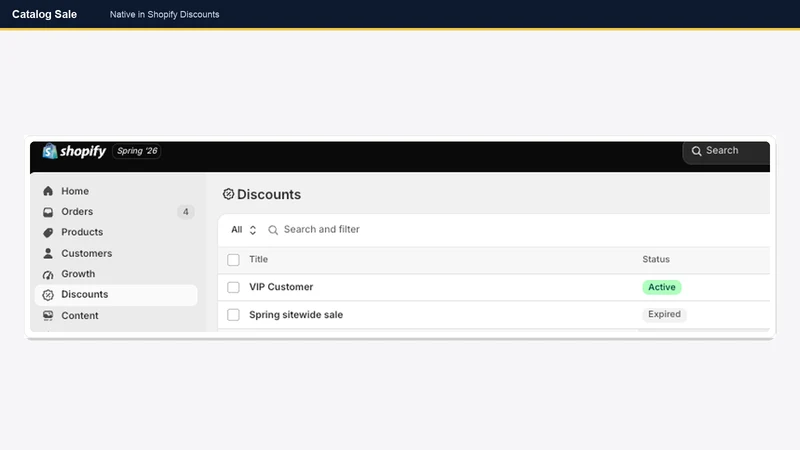Open the Spring sitewide sale discount
The width and height of the screenshot is (800, 450).
point(296,315)
